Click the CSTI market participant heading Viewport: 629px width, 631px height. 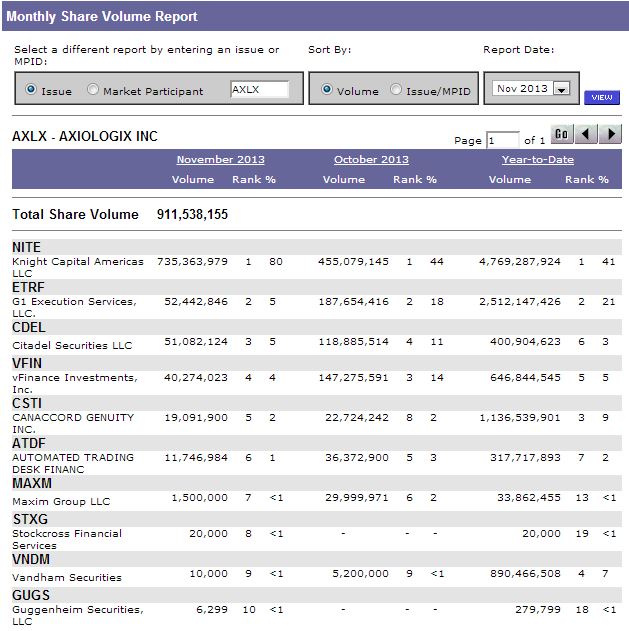coord(27,403)
